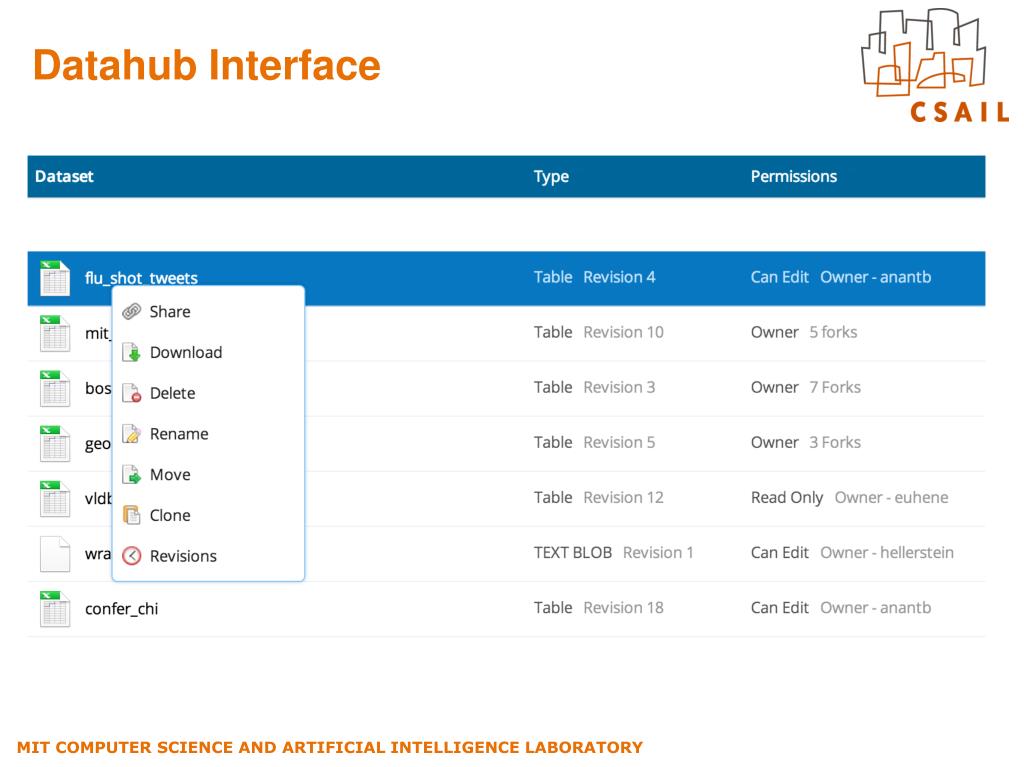Click the mit_ dataset name

98,334
